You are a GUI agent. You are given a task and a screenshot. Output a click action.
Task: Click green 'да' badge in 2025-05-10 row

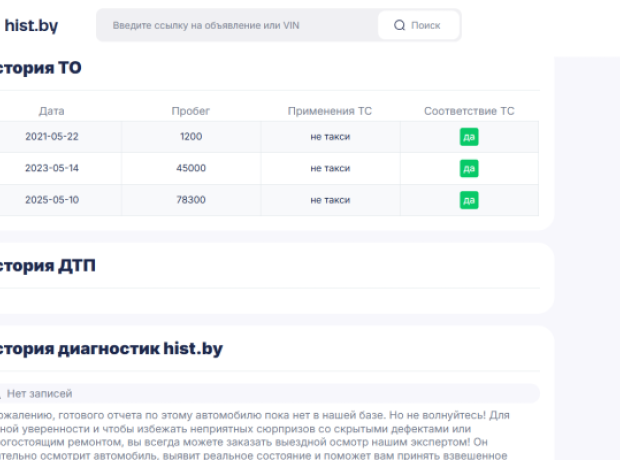(469, 200)
